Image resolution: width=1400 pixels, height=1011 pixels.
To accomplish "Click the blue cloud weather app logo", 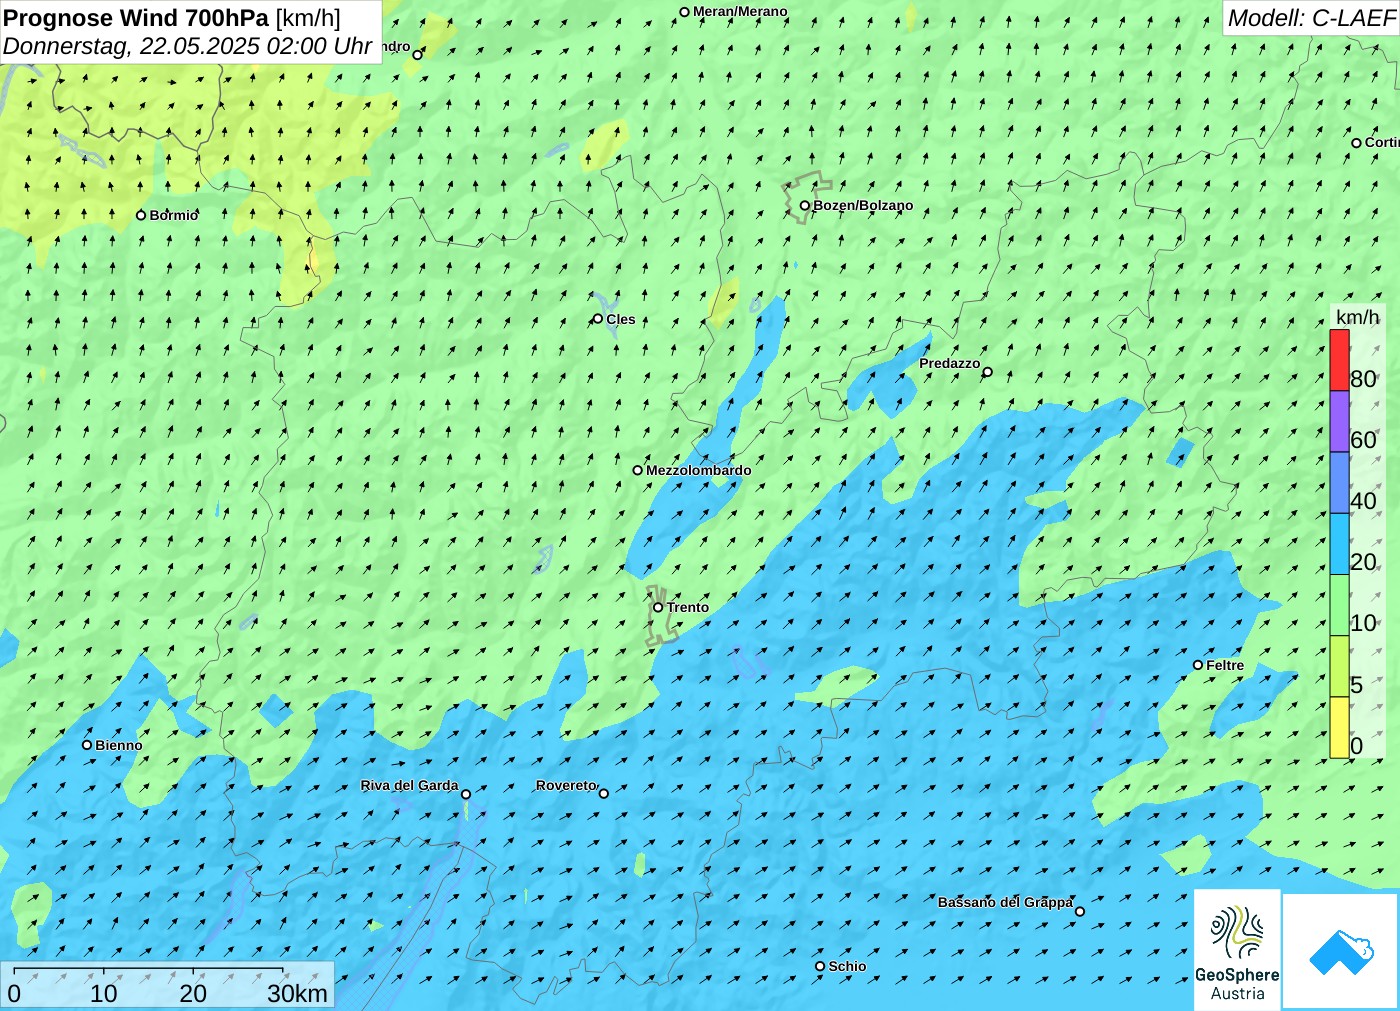I will point(1341,951).
